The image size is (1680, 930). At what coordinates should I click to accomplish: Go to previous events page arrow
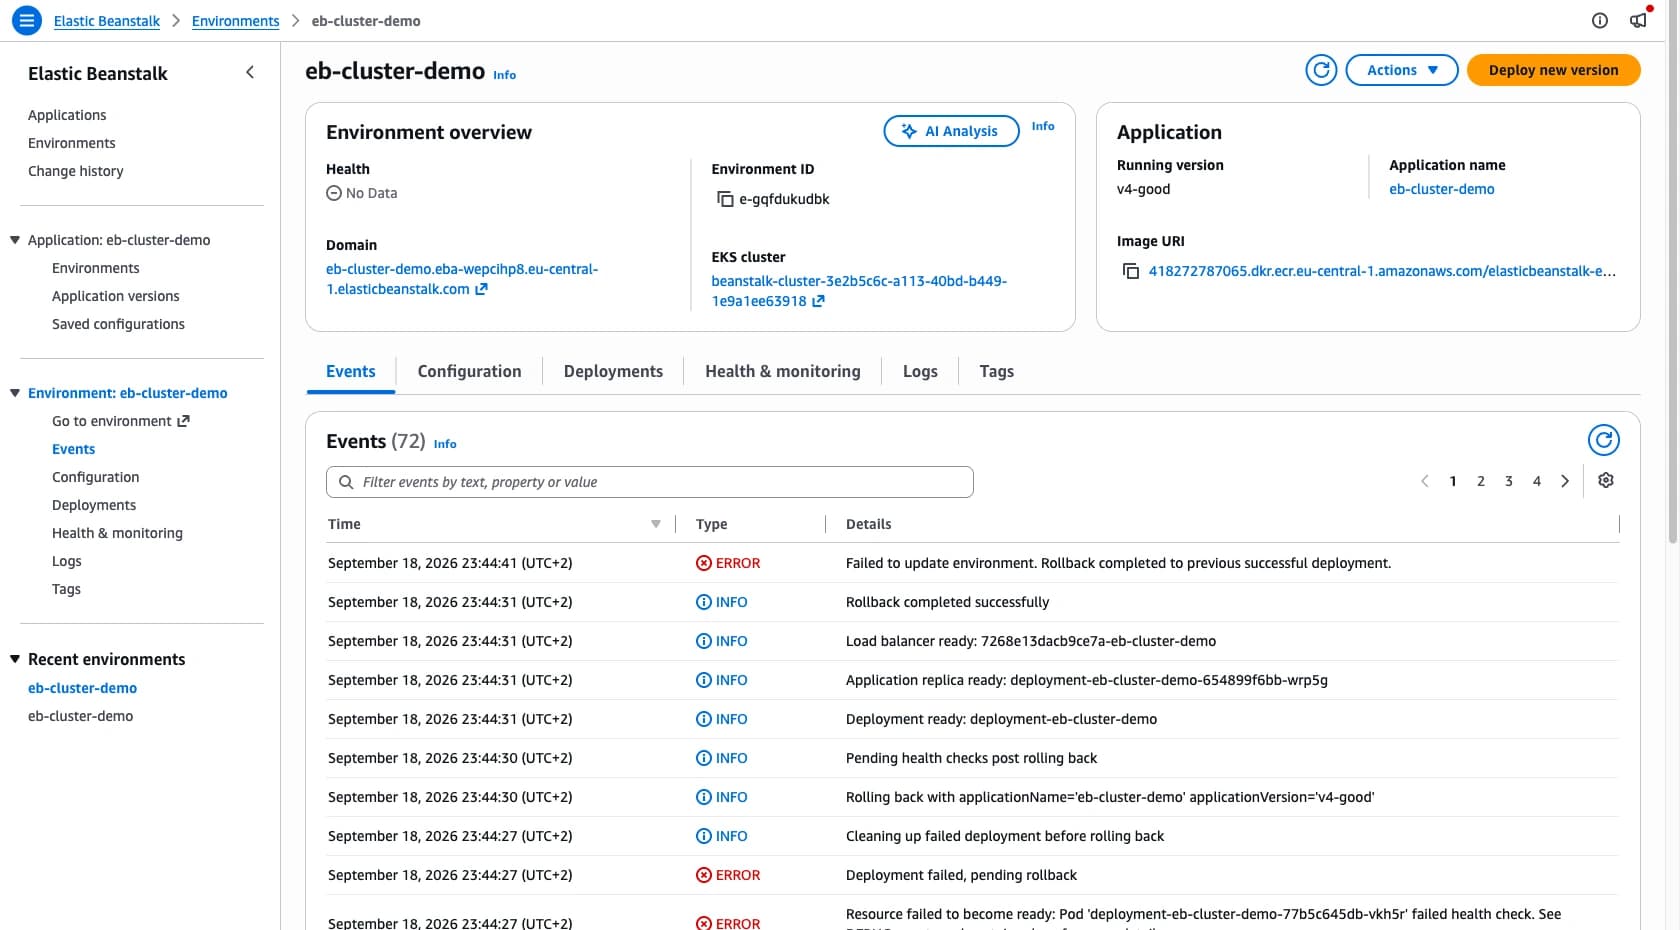coord(1425,481)
